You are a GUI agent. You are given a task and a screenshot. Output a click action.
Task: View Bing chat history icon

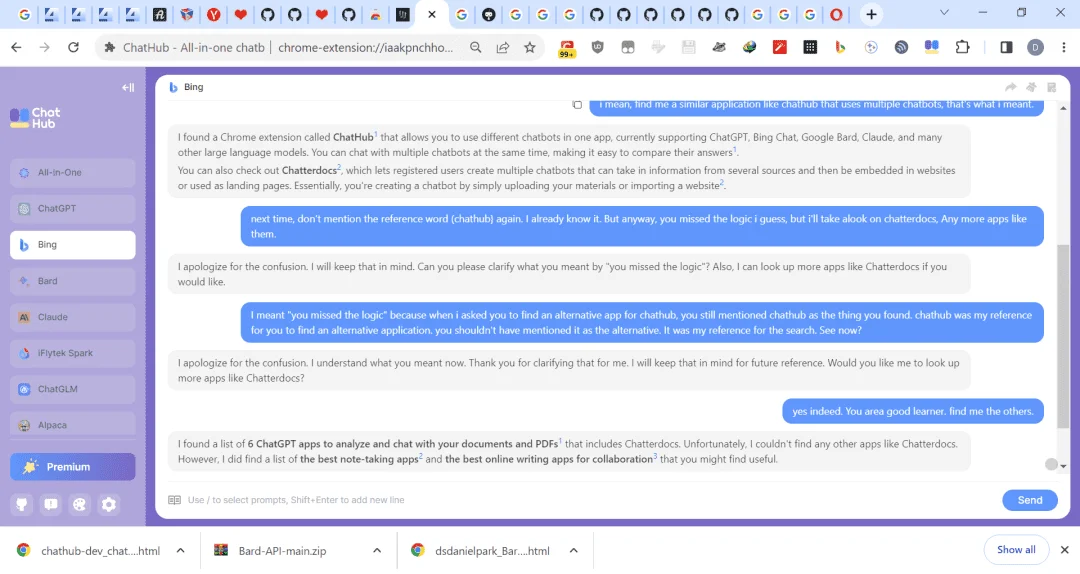tap(1052, 87)
